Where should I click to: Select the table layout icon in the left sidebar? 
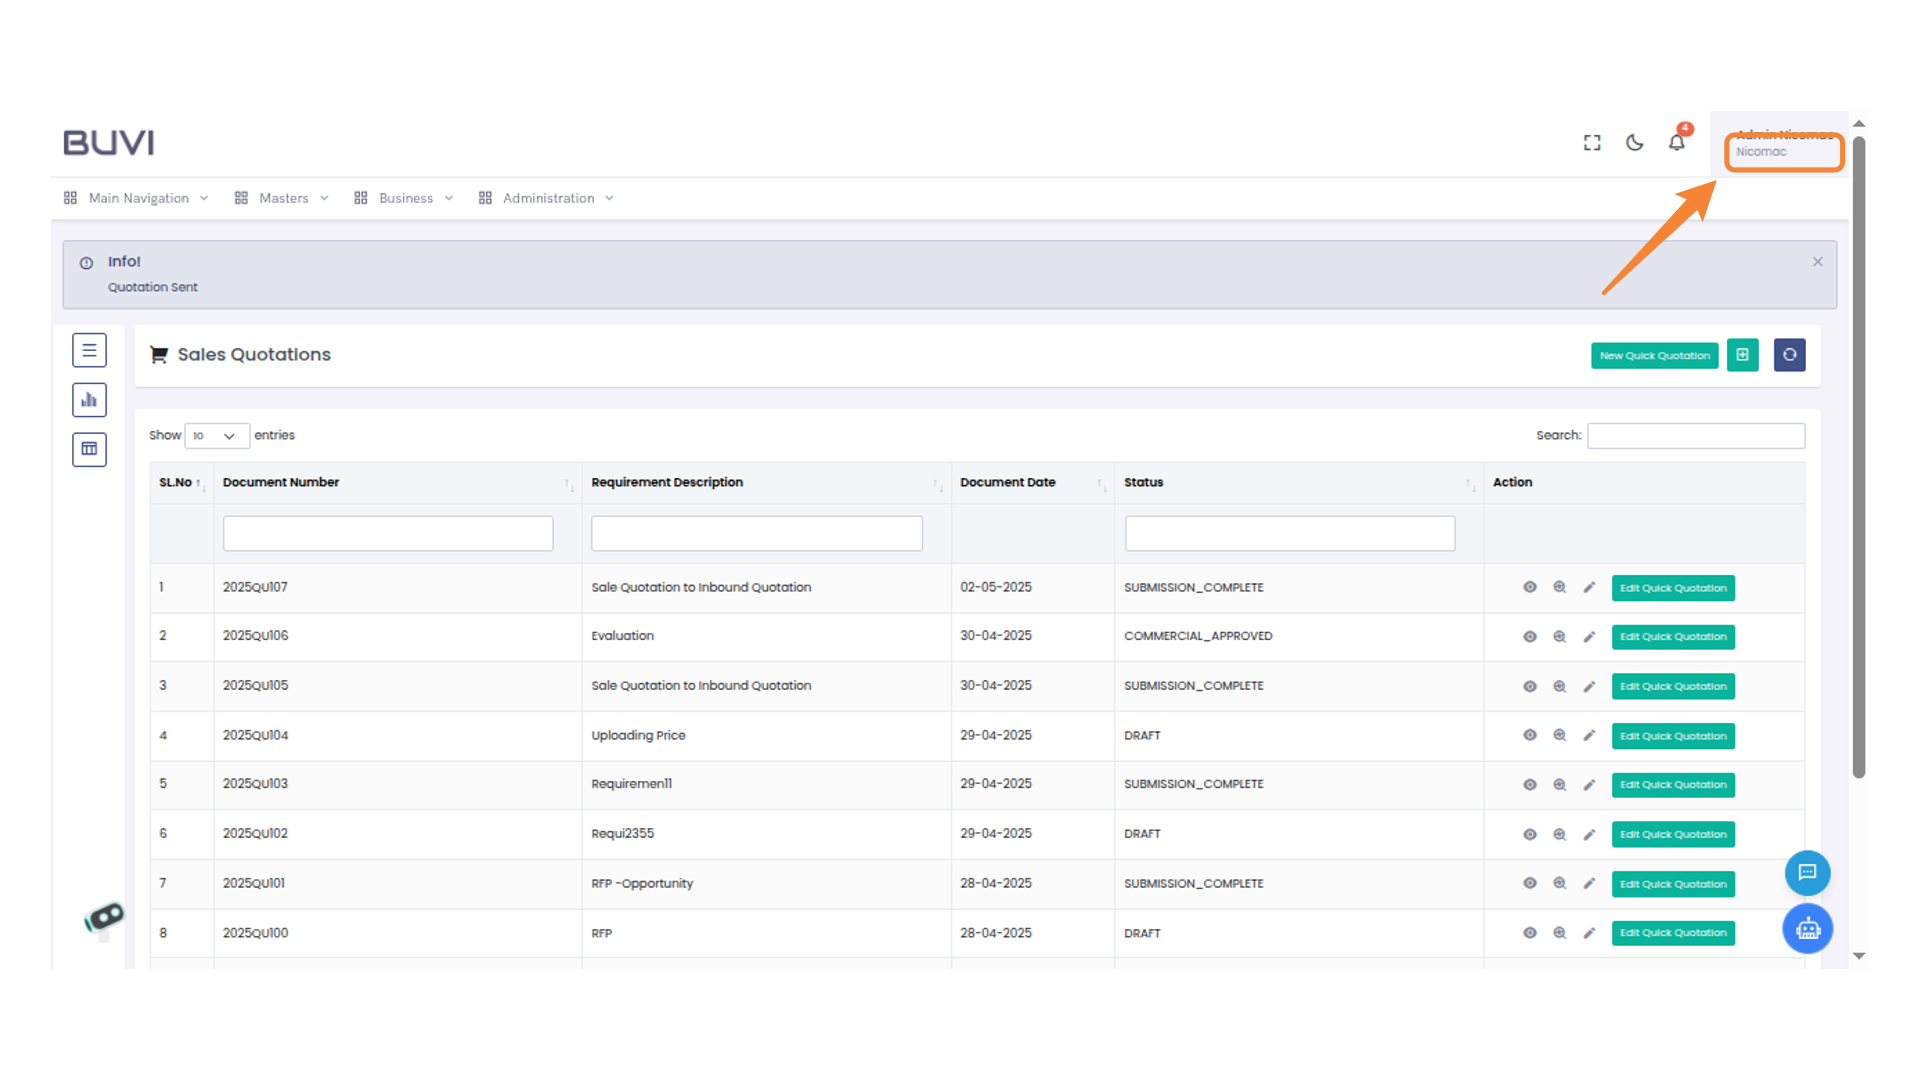point(89,449)
